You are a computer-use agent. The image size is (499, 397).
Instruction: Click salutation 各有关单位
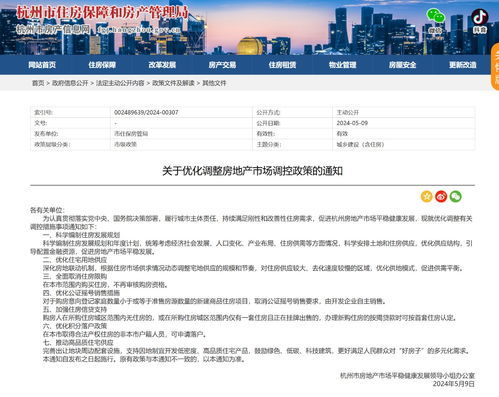46,210
